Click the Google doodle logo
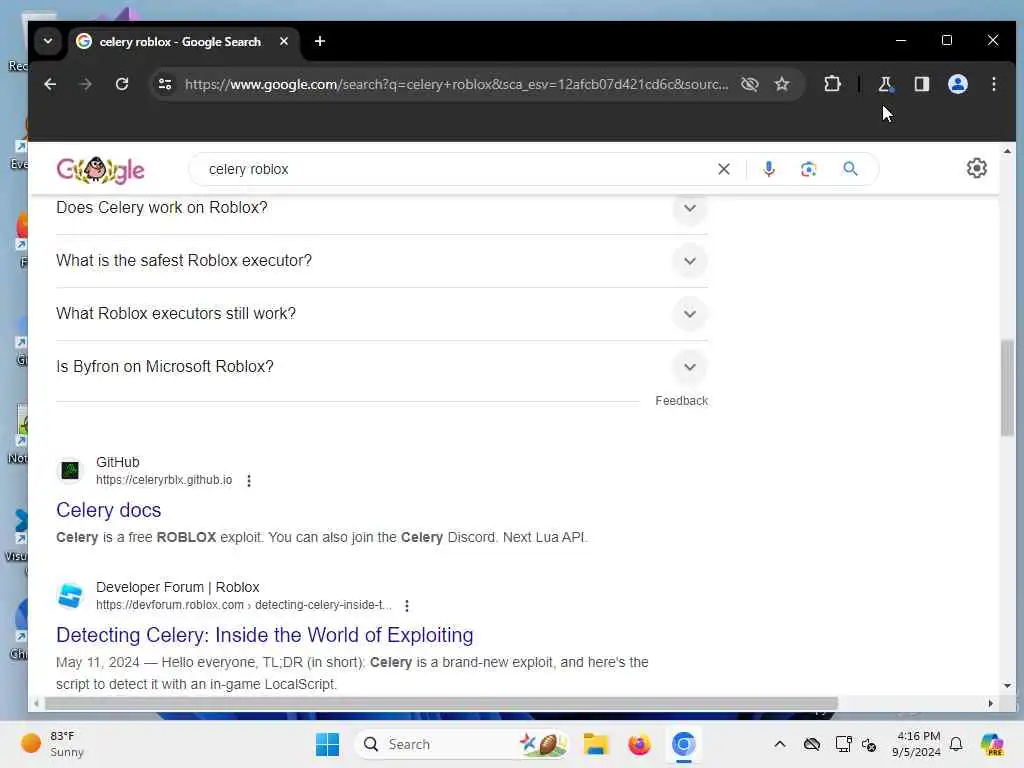 pos(101,170)
